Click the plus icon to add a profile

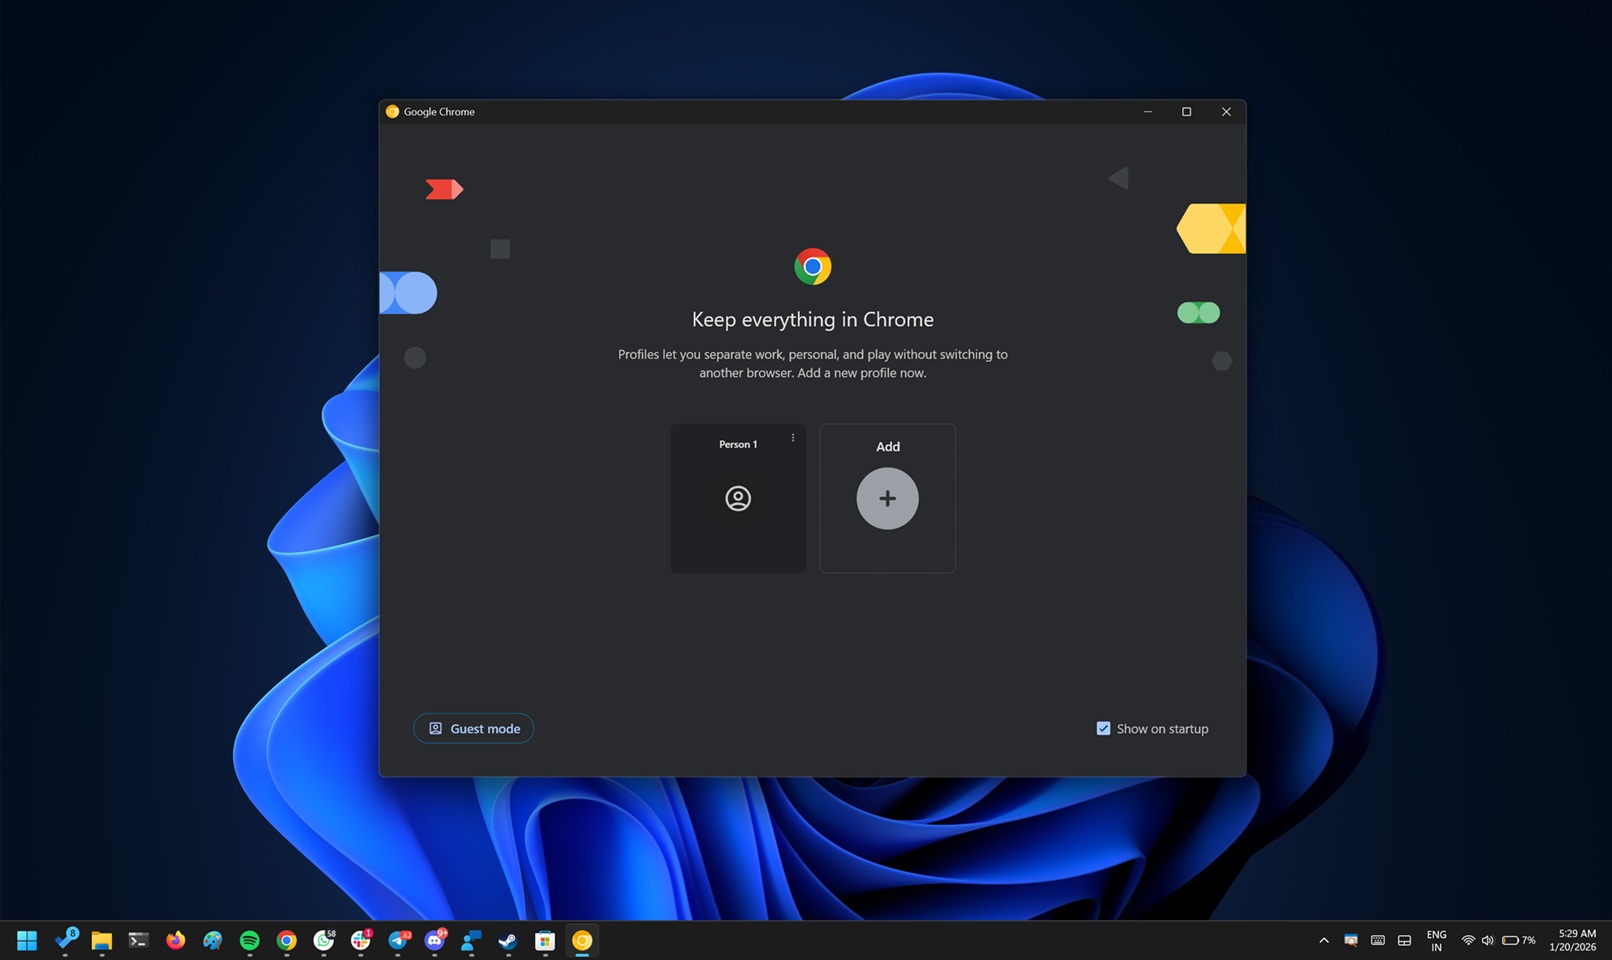pyautogui.click(x=887, y=498)
